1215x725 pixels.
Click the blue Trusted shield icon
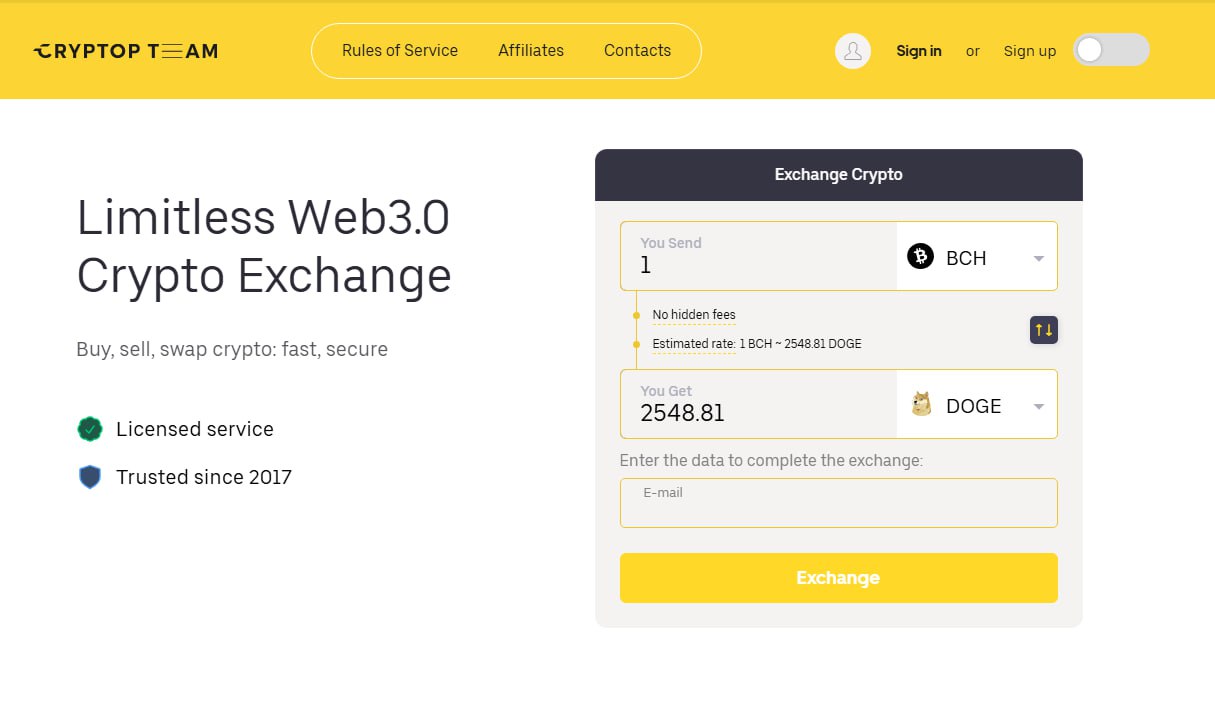point(90,477)
